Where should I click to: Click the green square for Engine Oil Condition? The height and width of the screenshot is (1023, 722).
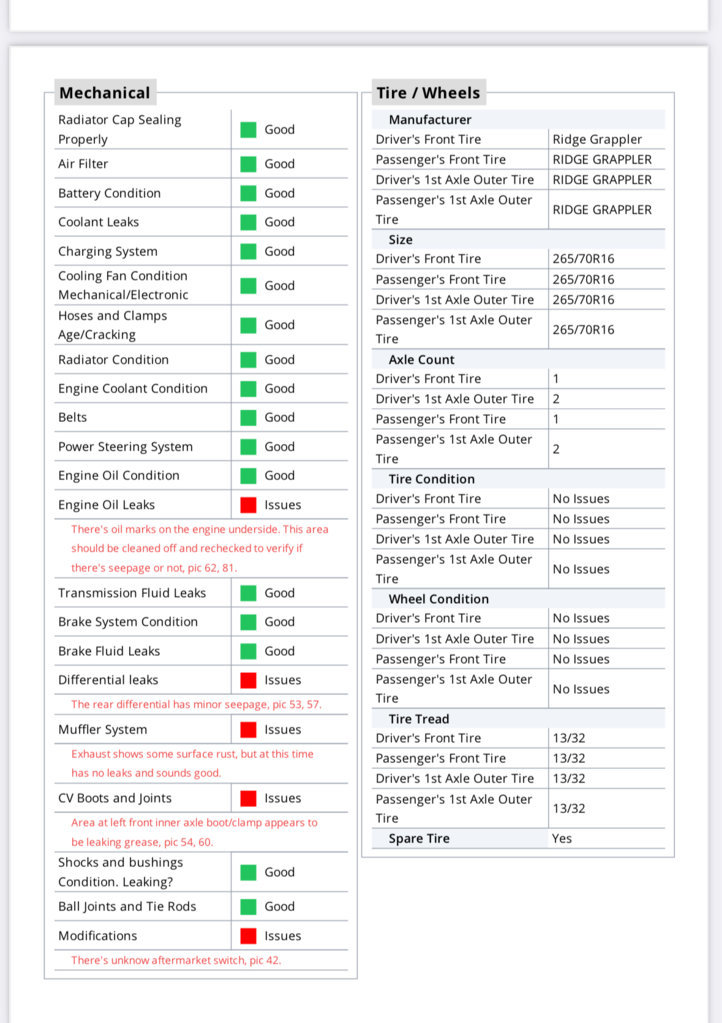coord(248,475)
